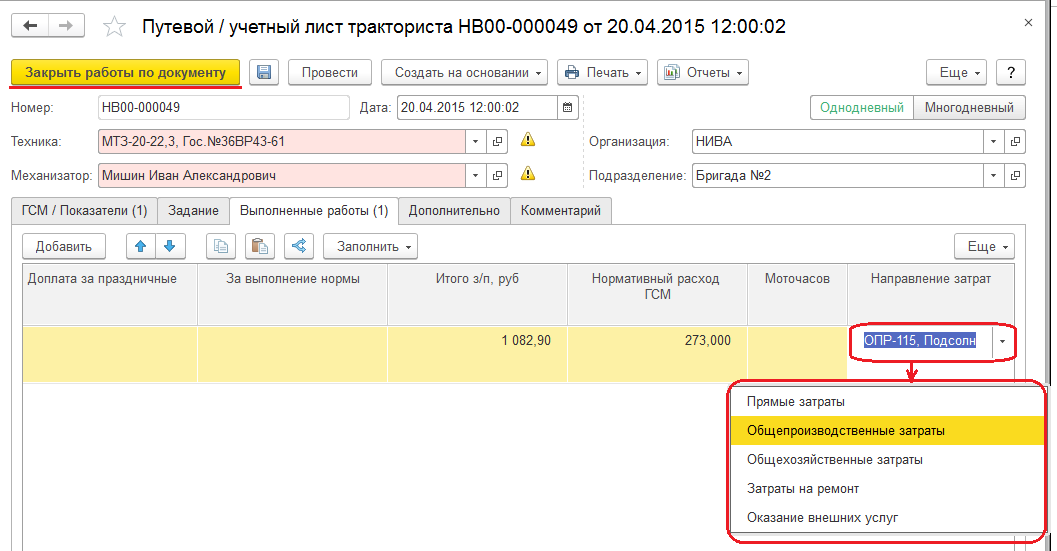Copy row with the copy icon

[x=220, y=246]
